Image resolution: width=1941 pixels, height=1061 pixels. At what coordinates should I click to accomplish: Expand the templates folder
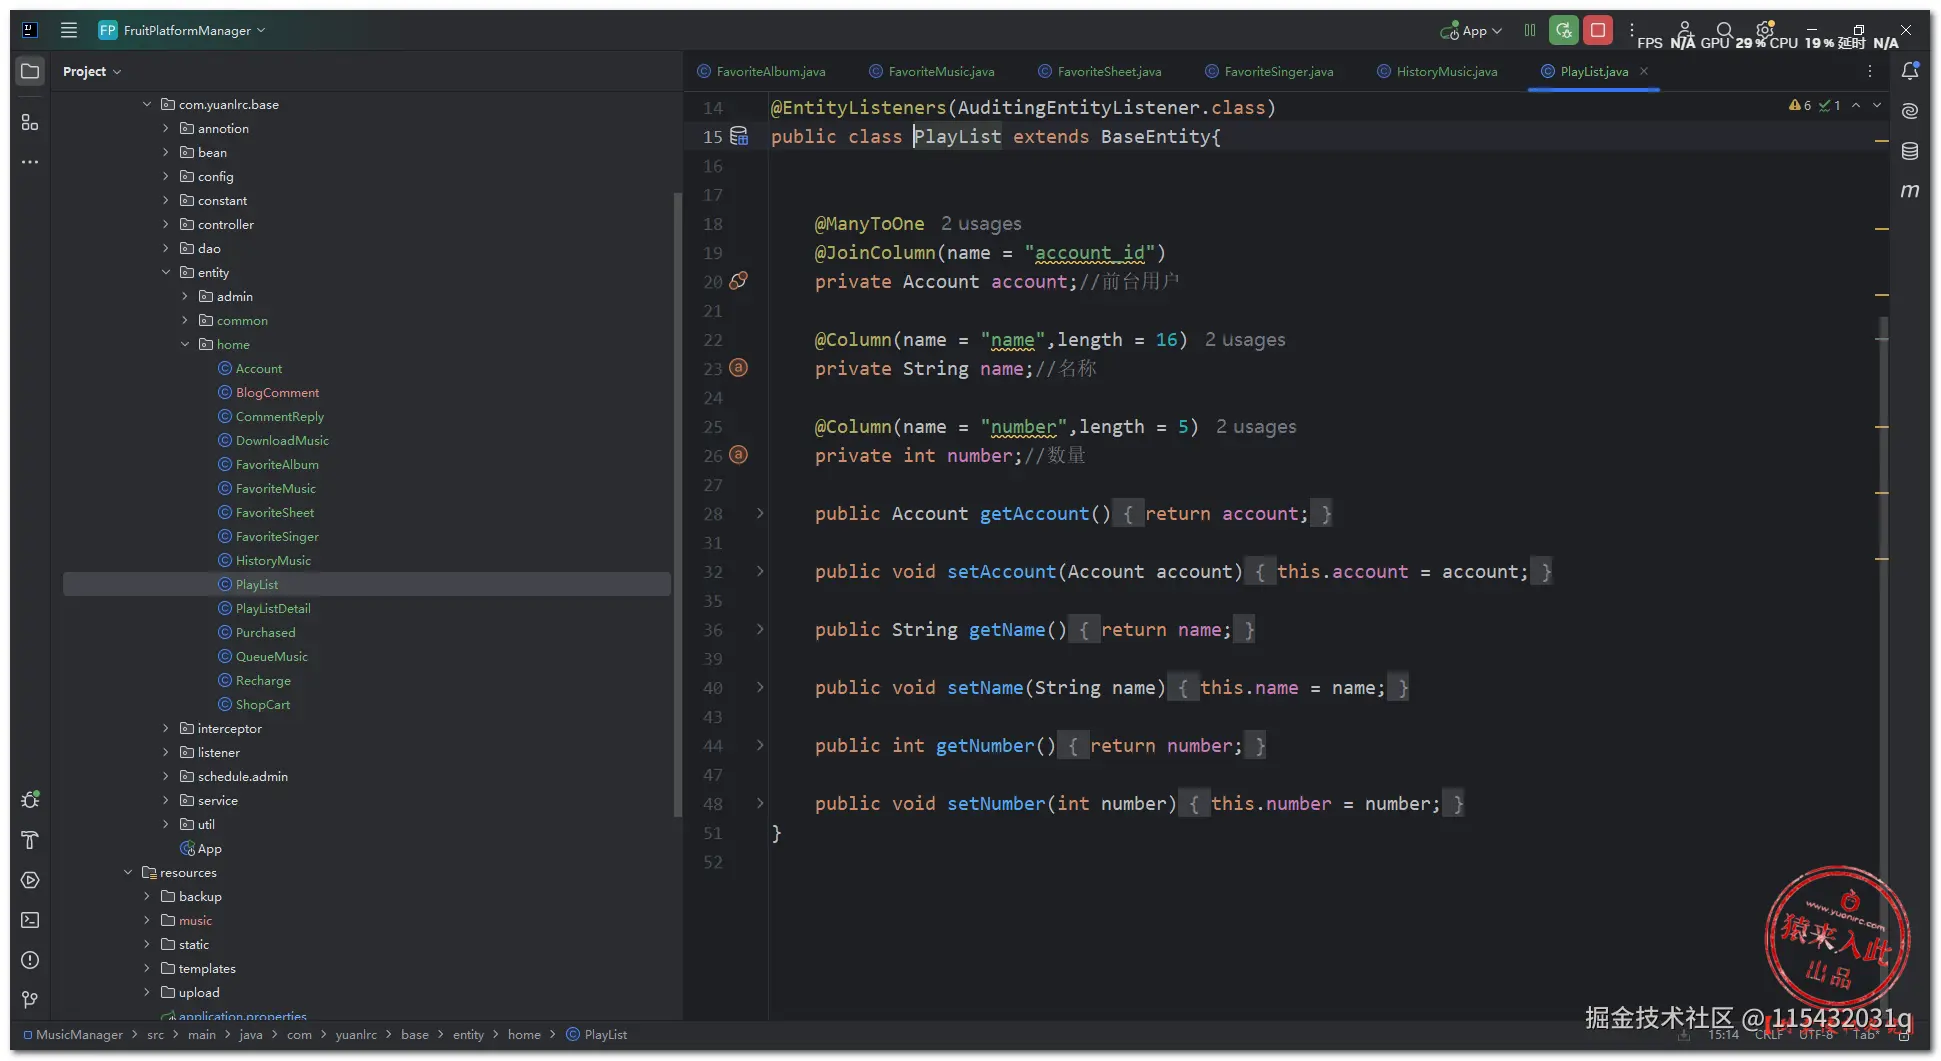pyautogui.click(x=147, y=968)
